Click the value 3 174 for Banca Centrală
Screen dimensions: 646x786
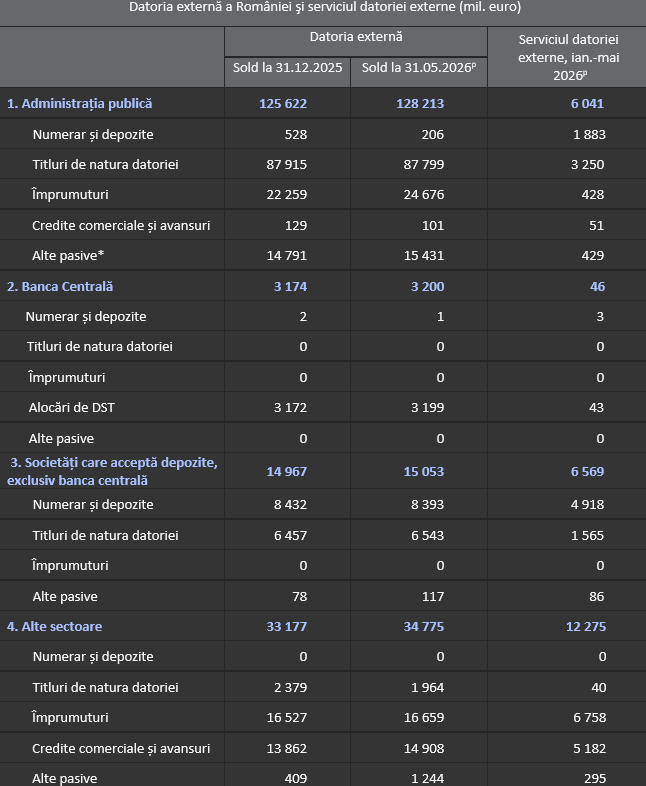click(x=290, y=286)
